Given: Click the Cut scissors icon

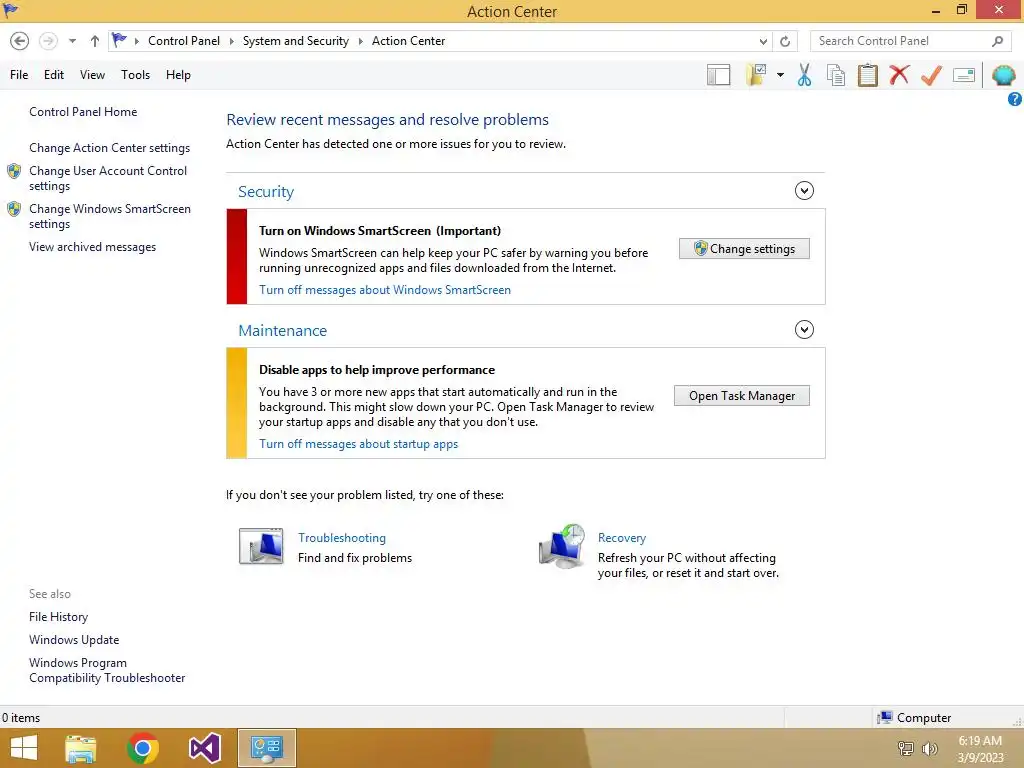Looking at the screenshot, I should 805,75.
